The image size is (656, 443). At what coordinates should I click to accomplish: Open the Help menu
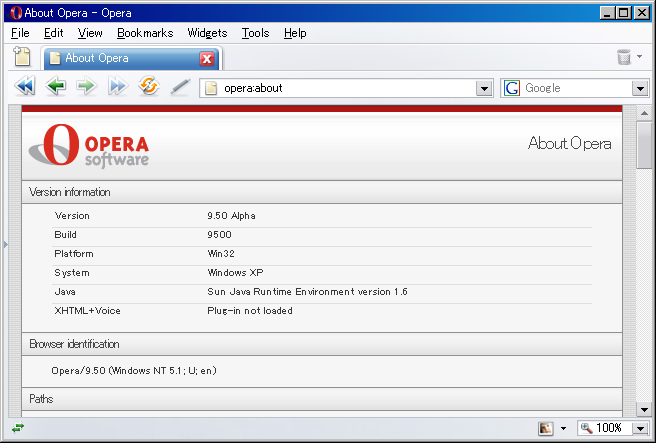point(295,33)
